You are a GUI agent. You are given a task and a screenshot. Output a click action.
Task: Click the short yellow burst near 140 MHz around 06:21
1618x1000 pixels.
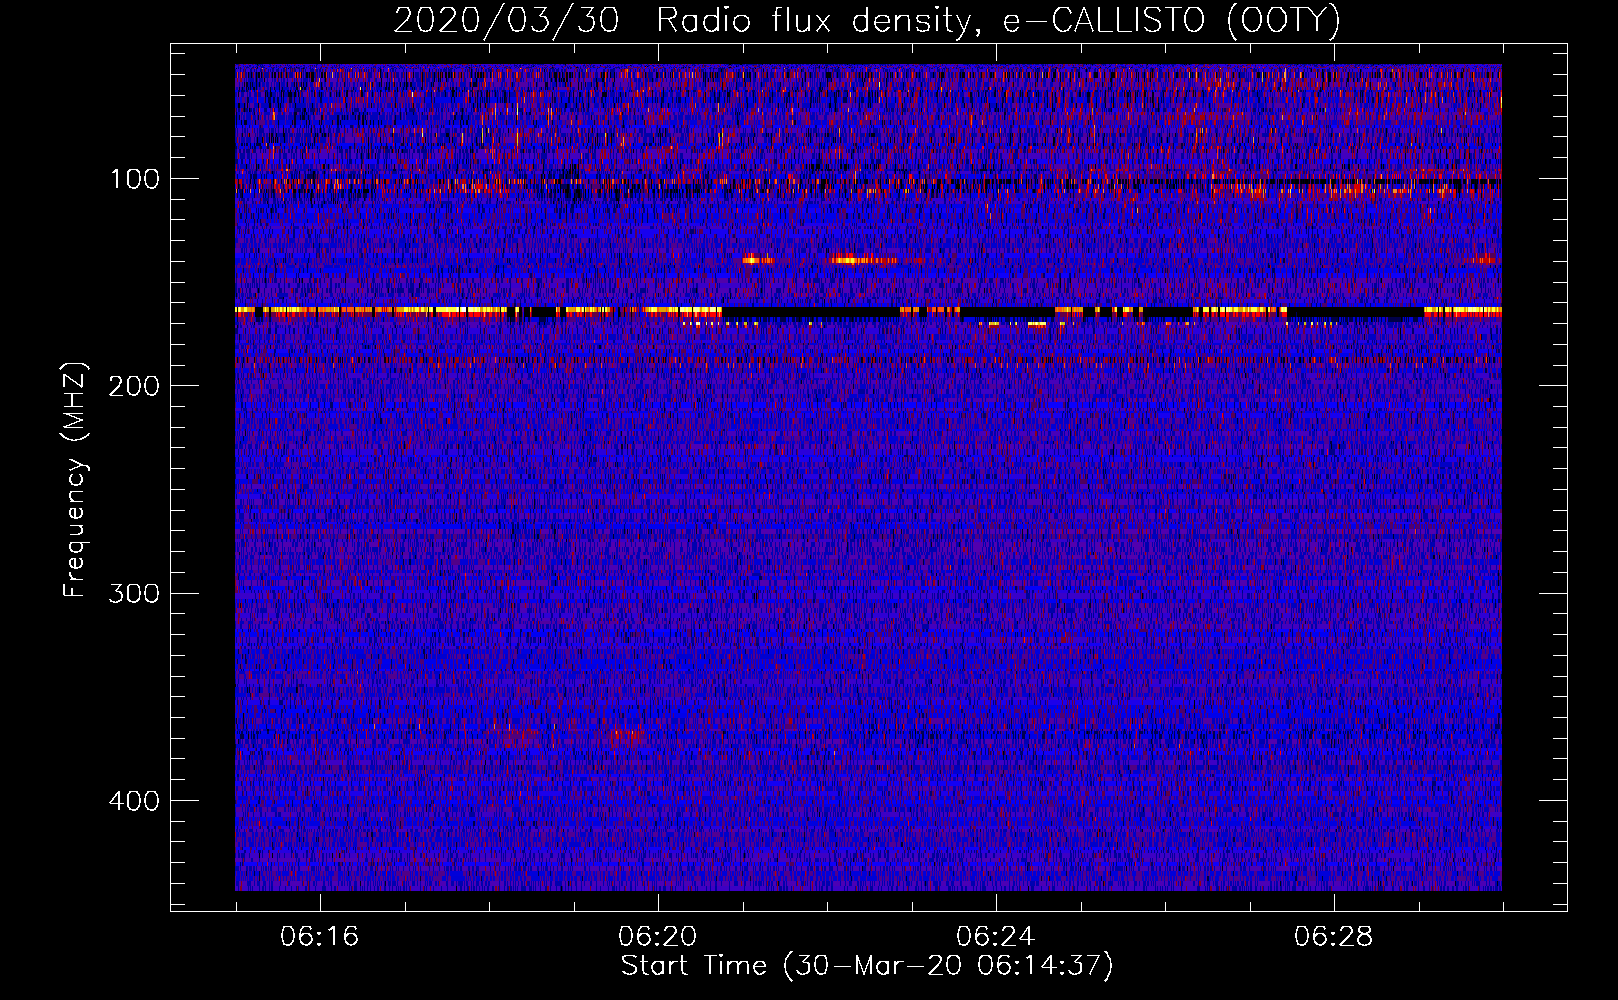coord(758,260)
